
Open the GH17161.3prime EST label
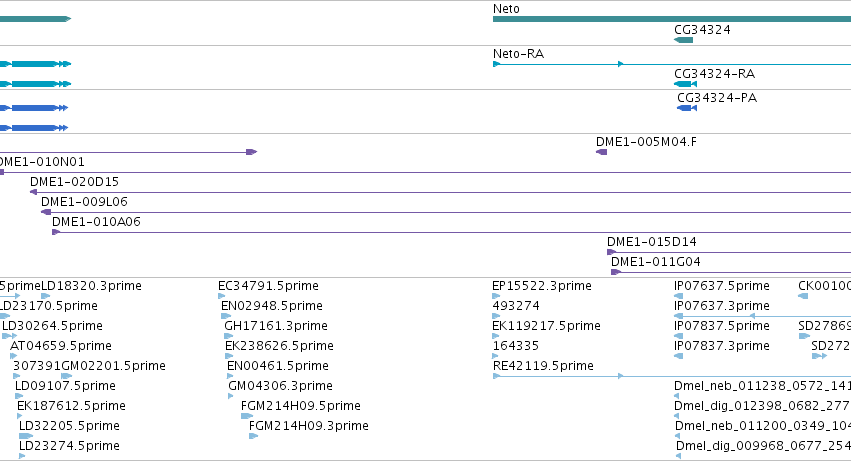[276, 326]
